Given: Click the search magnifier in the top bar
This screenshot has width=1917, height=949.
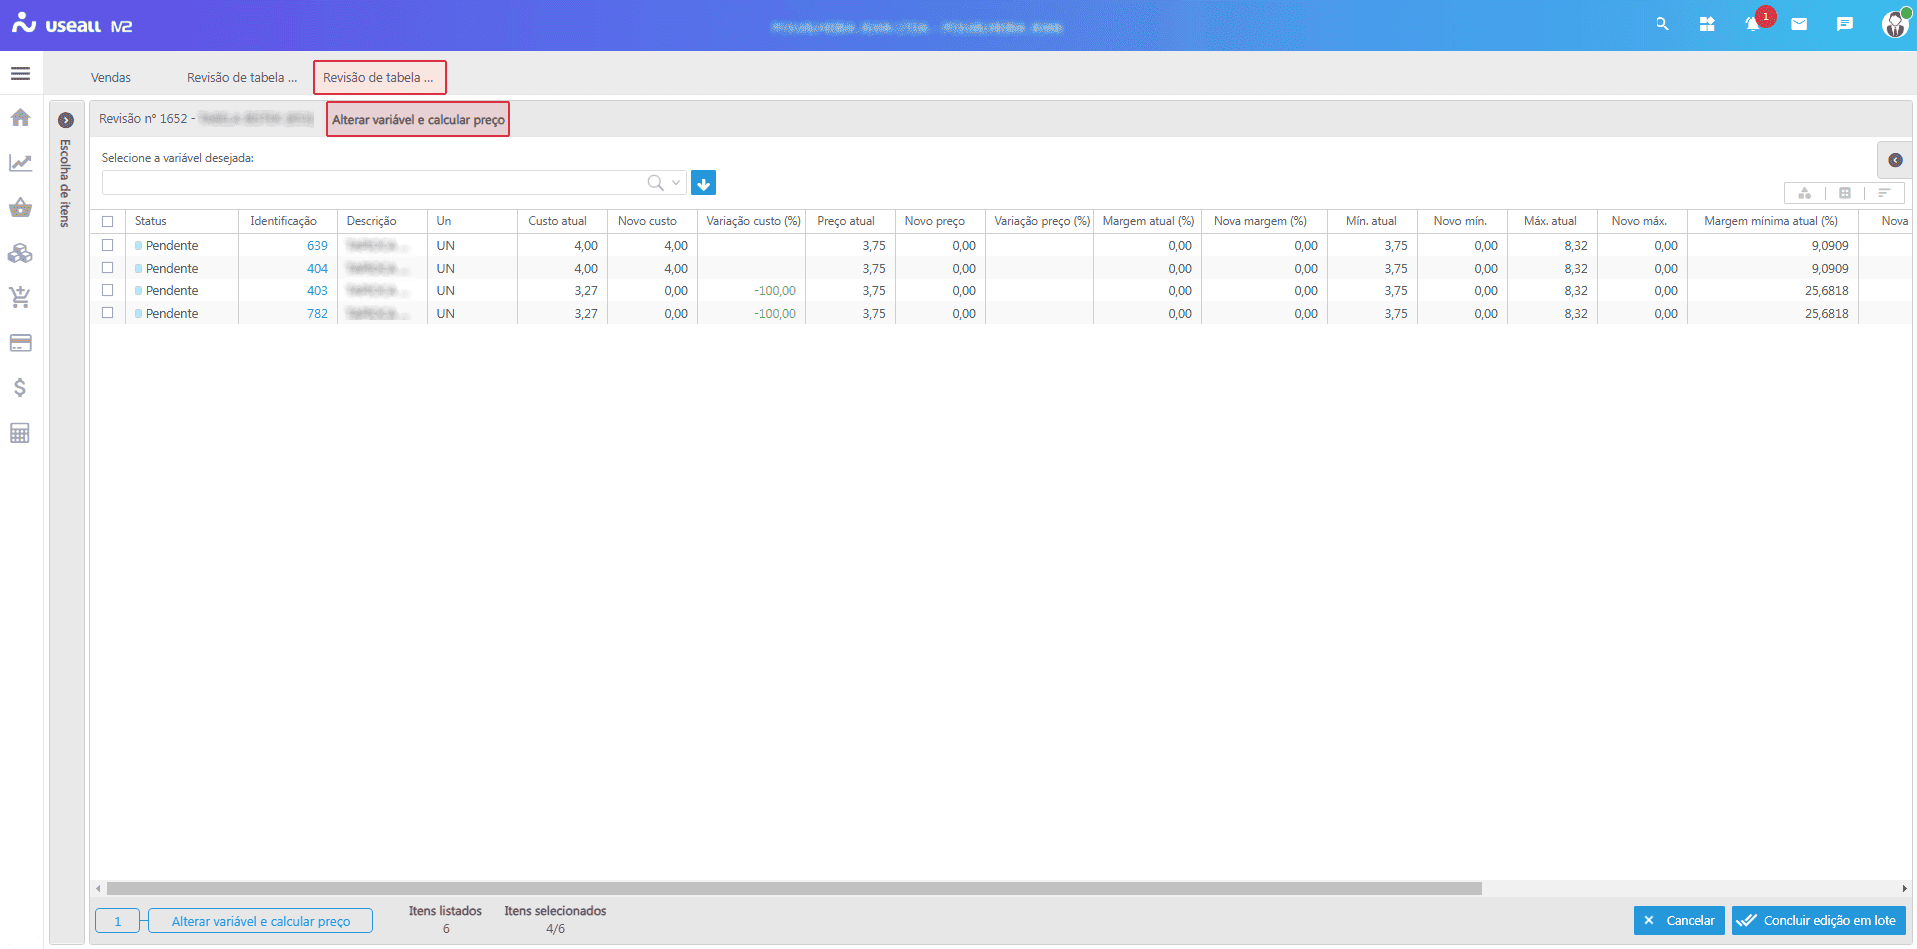Looking at the screenshot, I should [1662, 24].
